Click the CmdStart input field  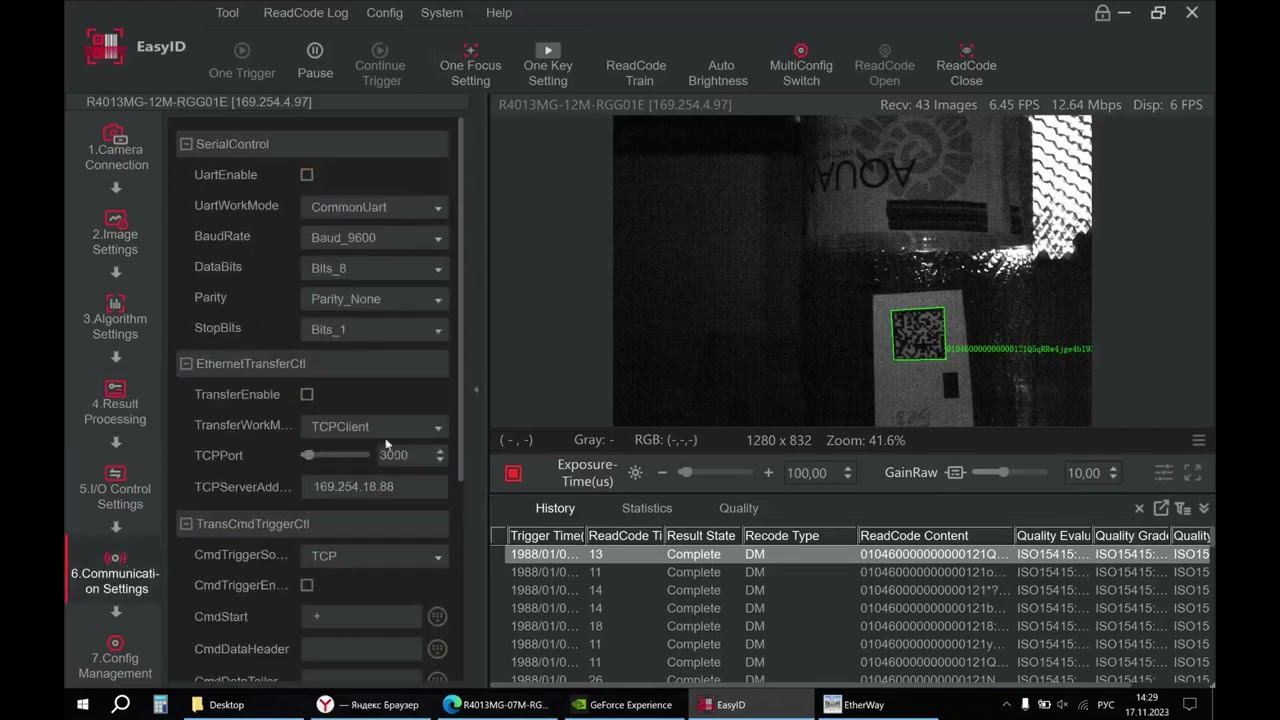coord(361,617)
